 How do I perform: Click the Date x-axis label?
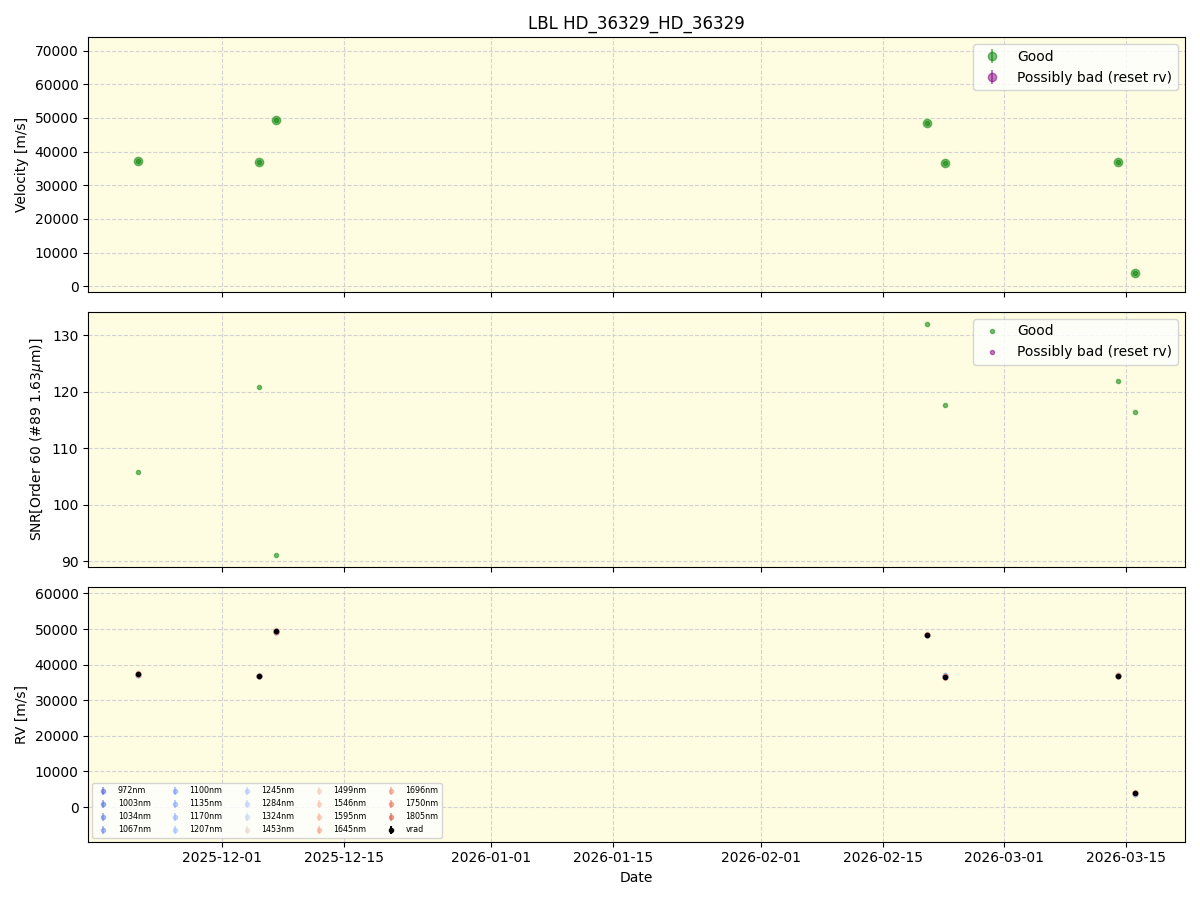click(x=636, y=877)
